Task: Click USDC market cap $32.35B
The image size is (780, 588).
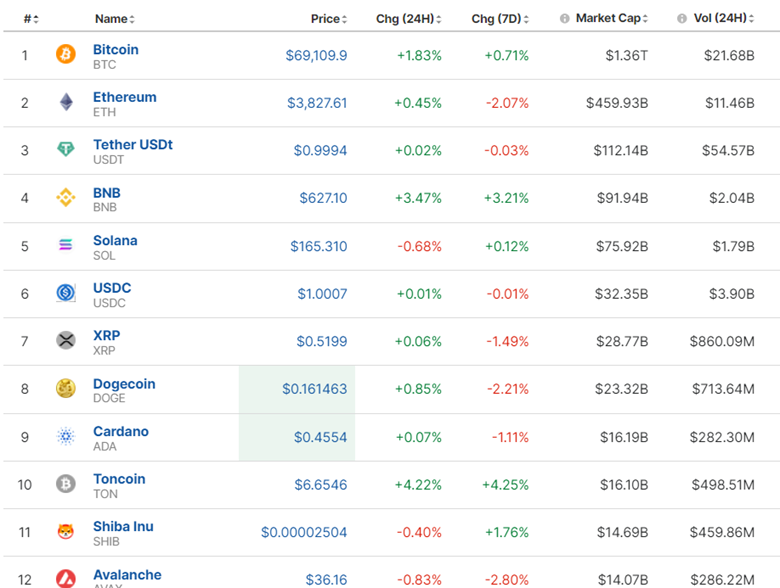Action: [x=621, y=294]
